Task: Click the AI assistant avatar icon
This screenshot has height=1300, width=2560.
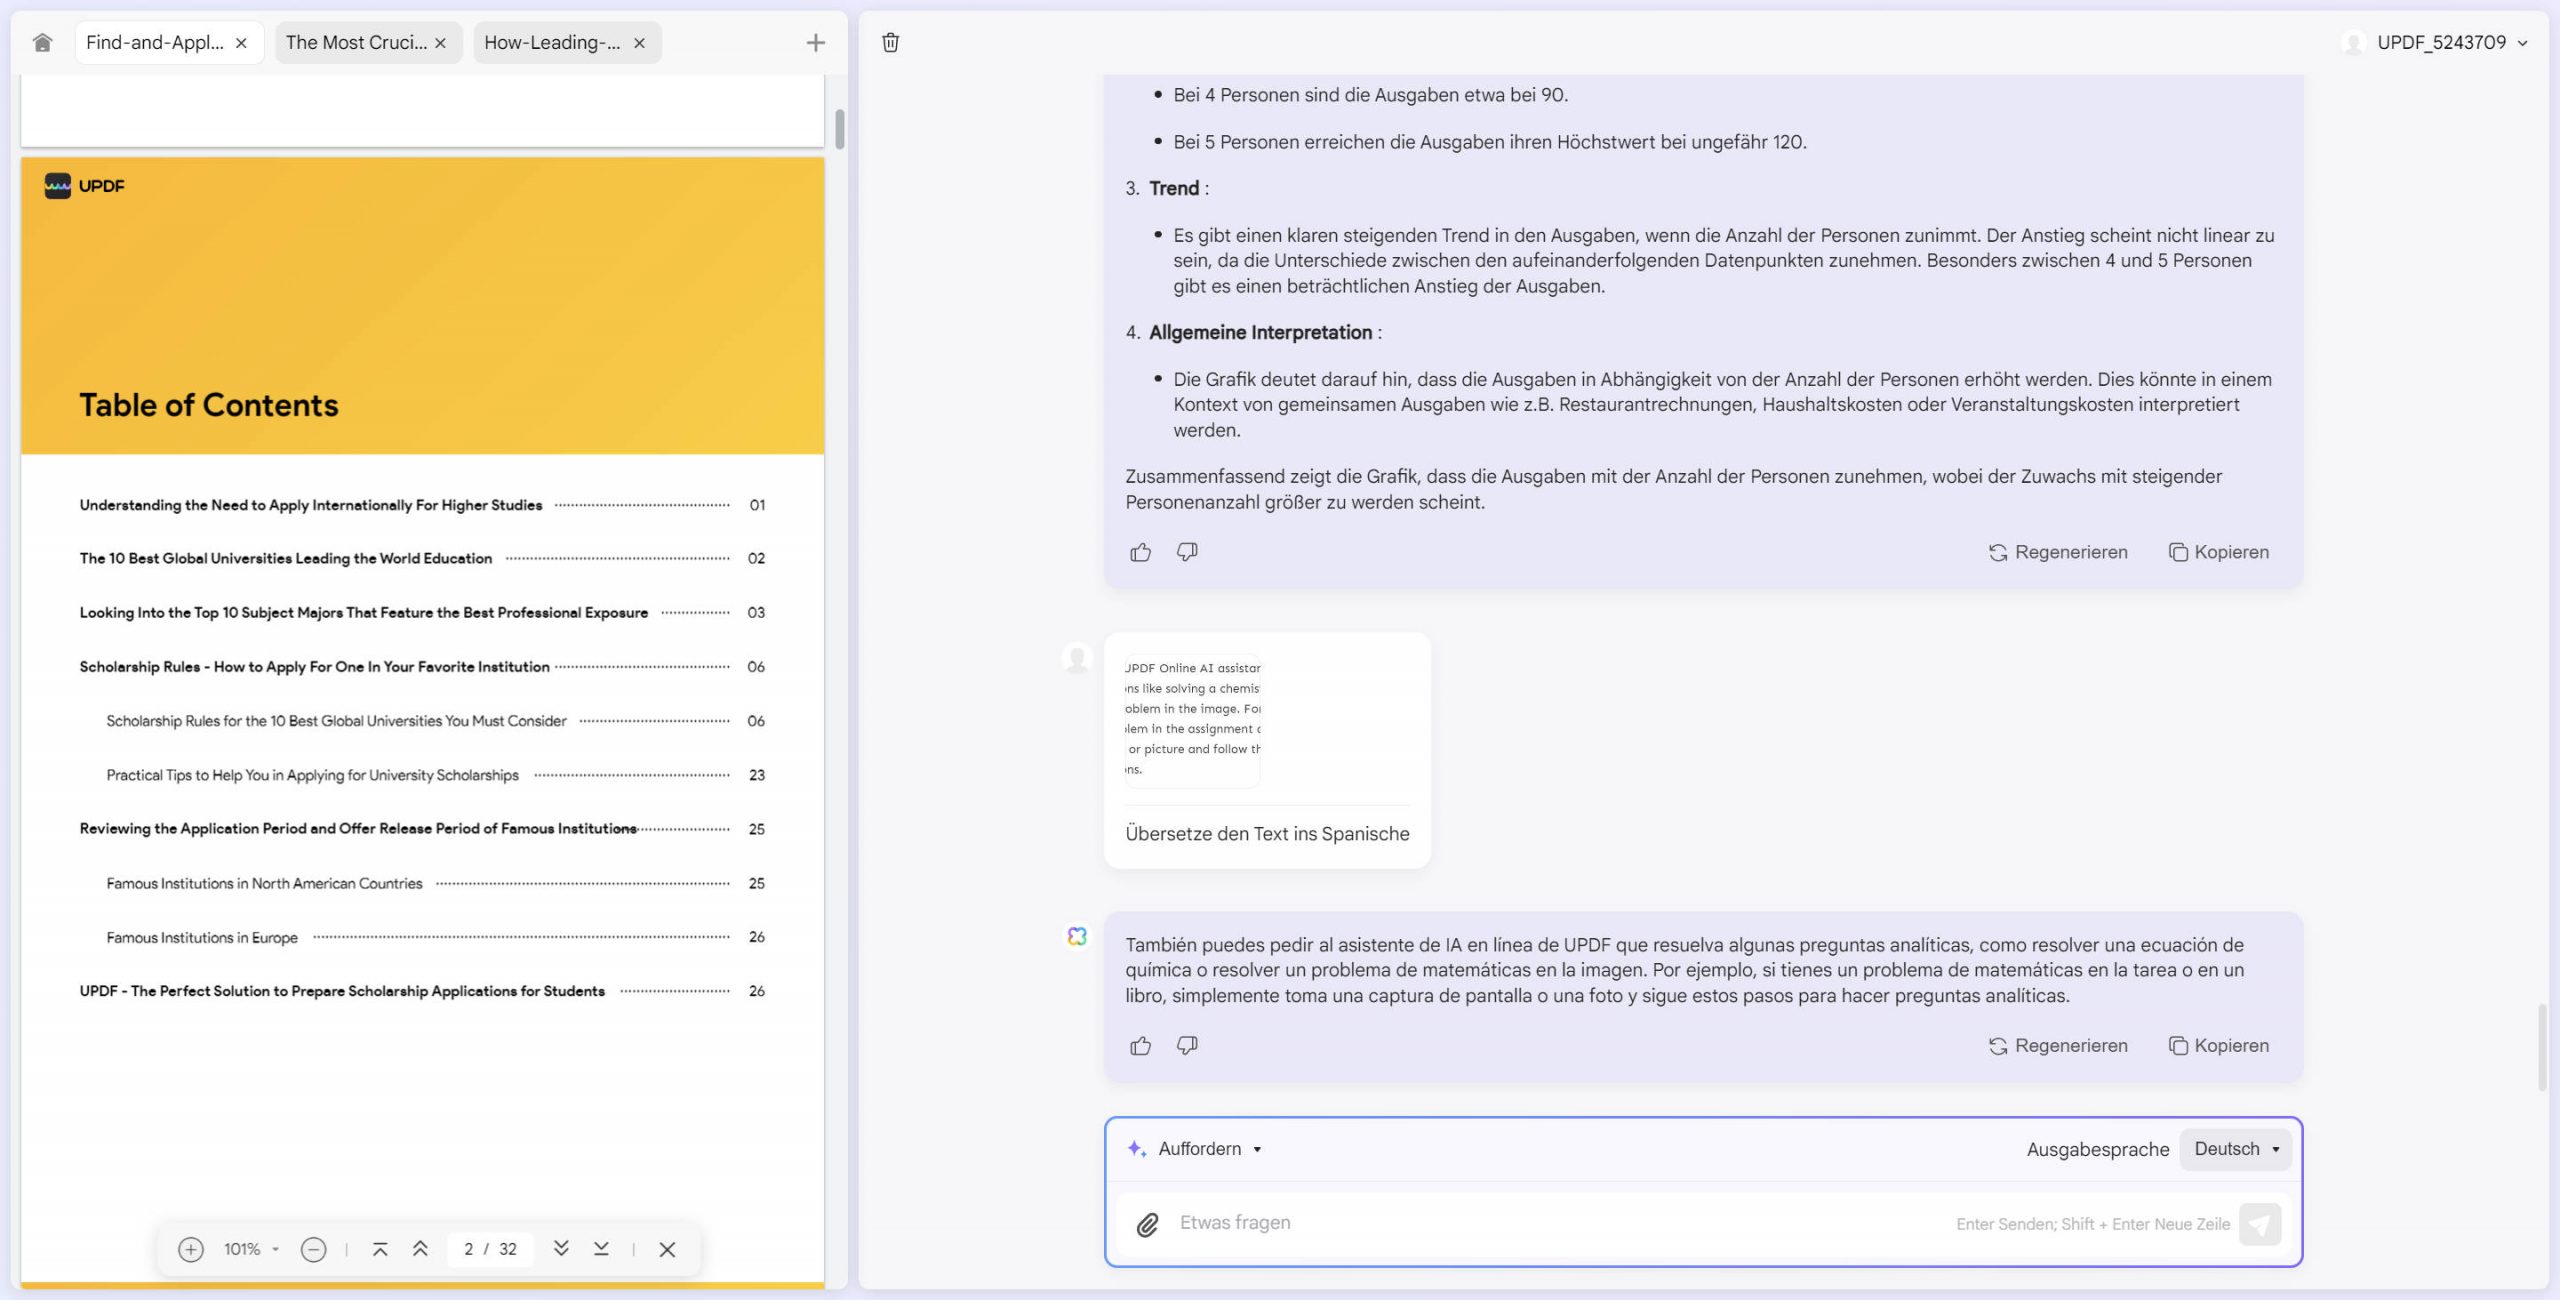Action: pyautogui.click(x=1077, y=936)
